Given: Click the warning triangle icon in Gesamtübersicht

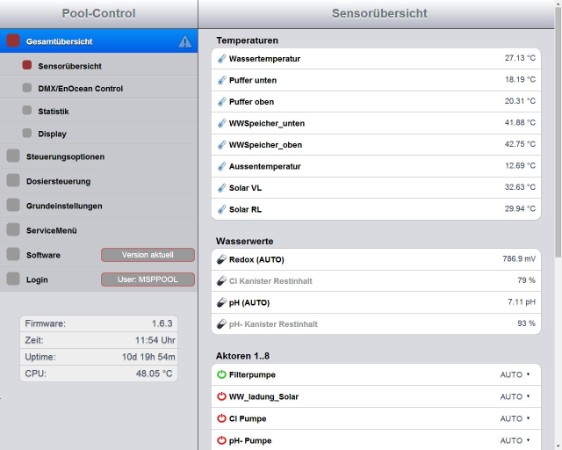Looking at the screenshot, I should click(x=185, y=42).
